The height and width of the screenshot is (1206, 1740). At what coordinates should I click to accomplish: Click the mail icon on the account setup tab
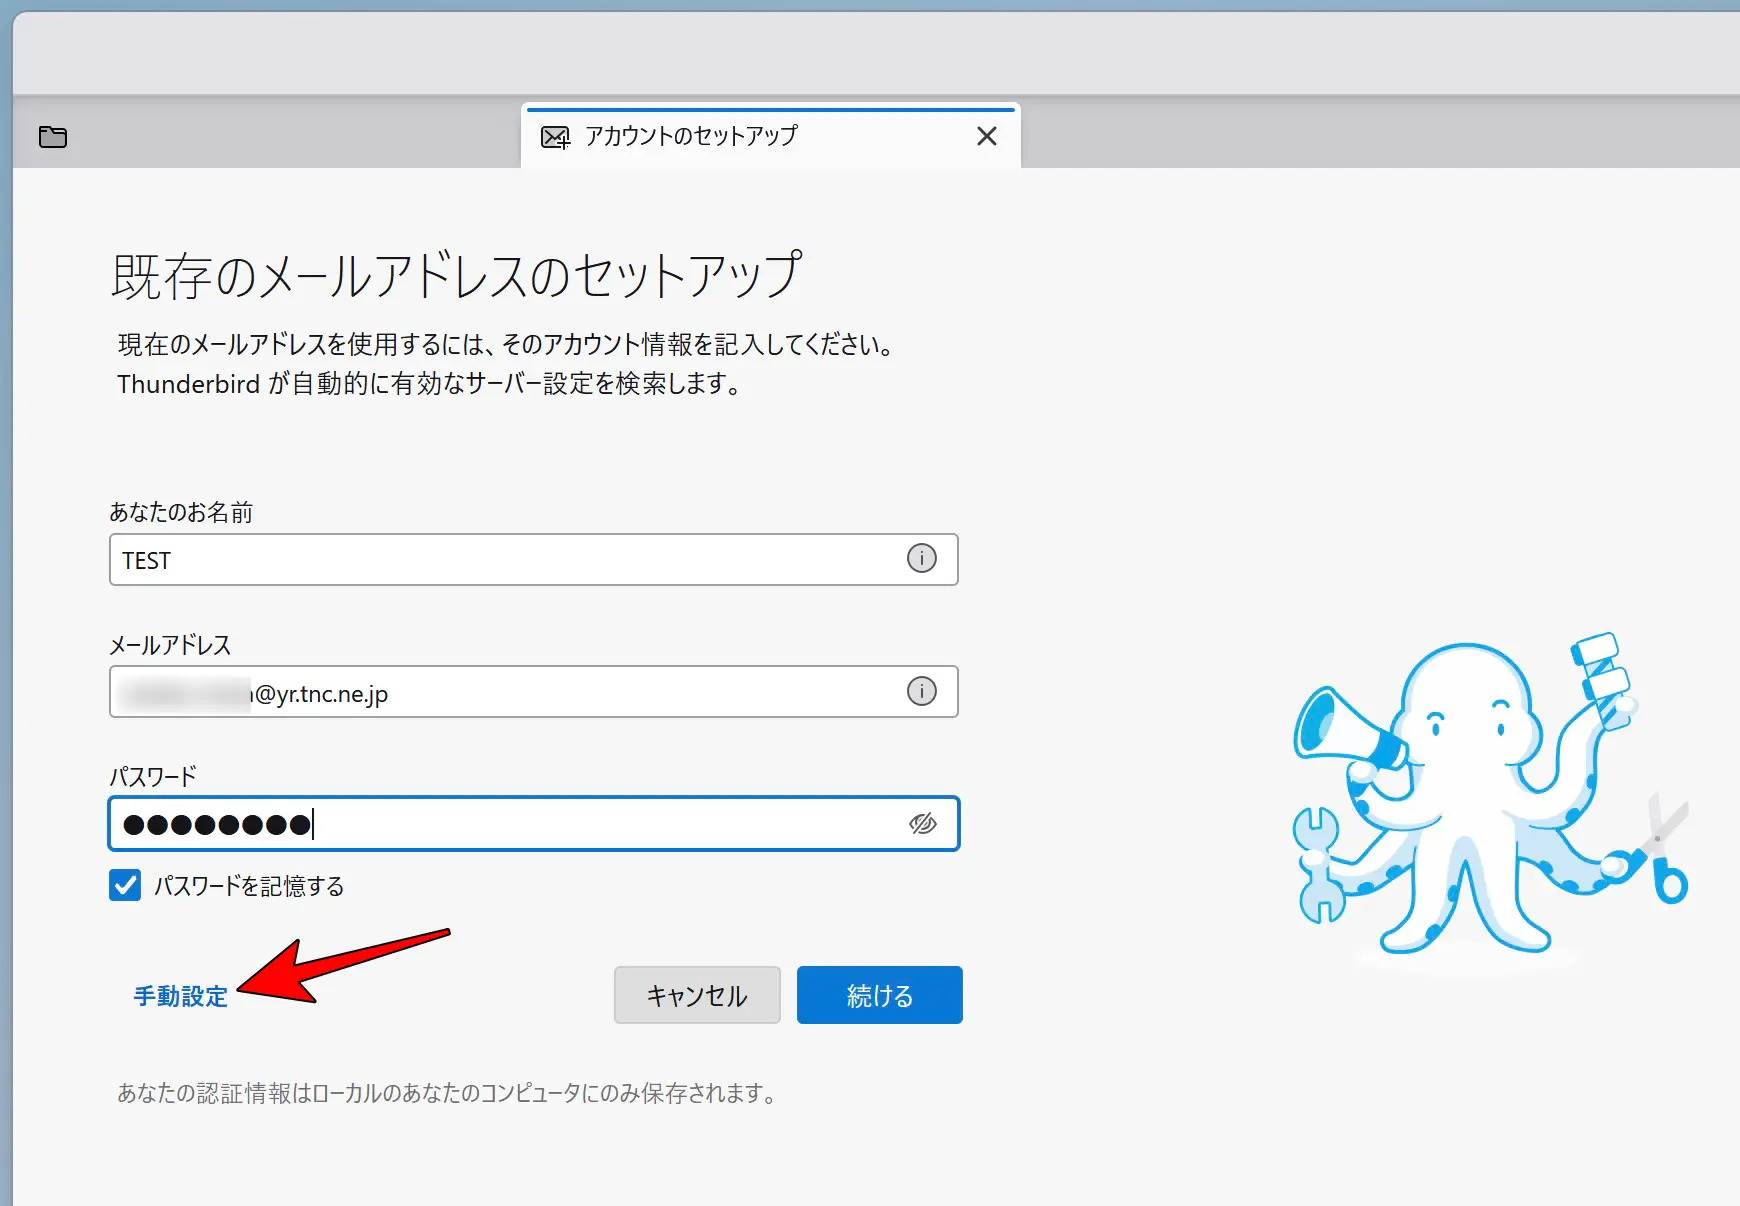click(555, 137)
